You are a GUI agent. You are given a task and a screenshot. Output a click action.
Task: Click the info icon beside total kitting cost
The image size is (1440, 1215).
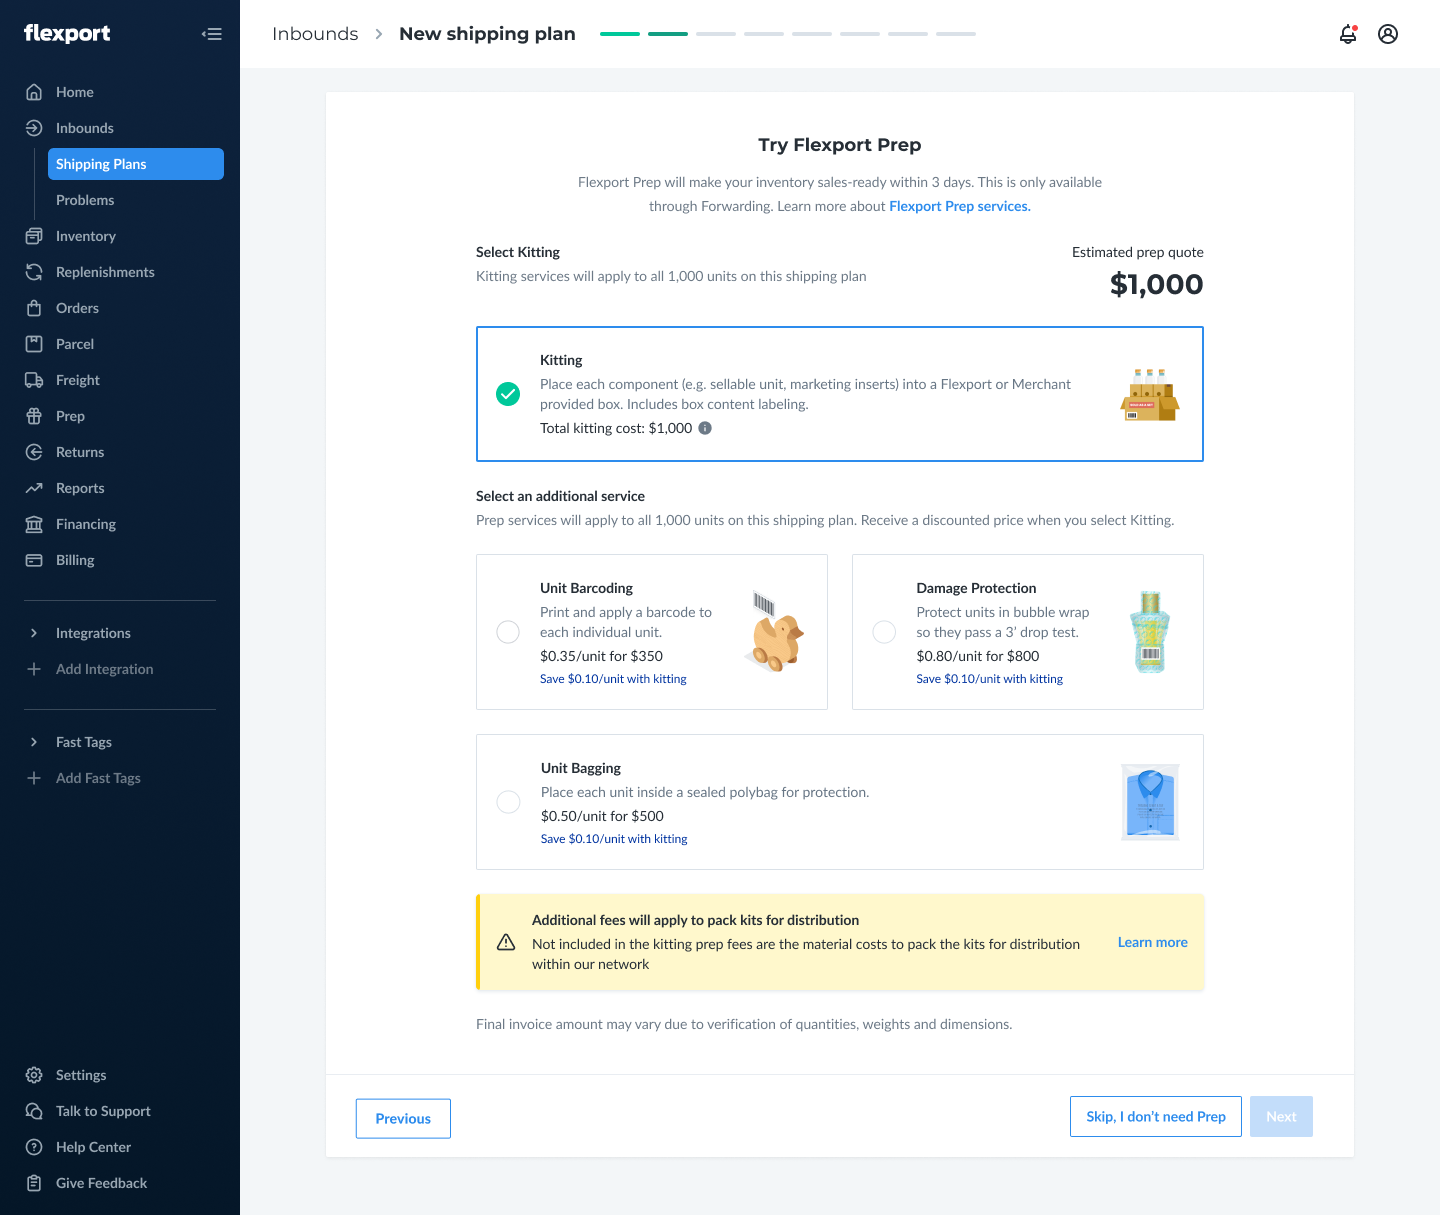[x=705, y=428]
